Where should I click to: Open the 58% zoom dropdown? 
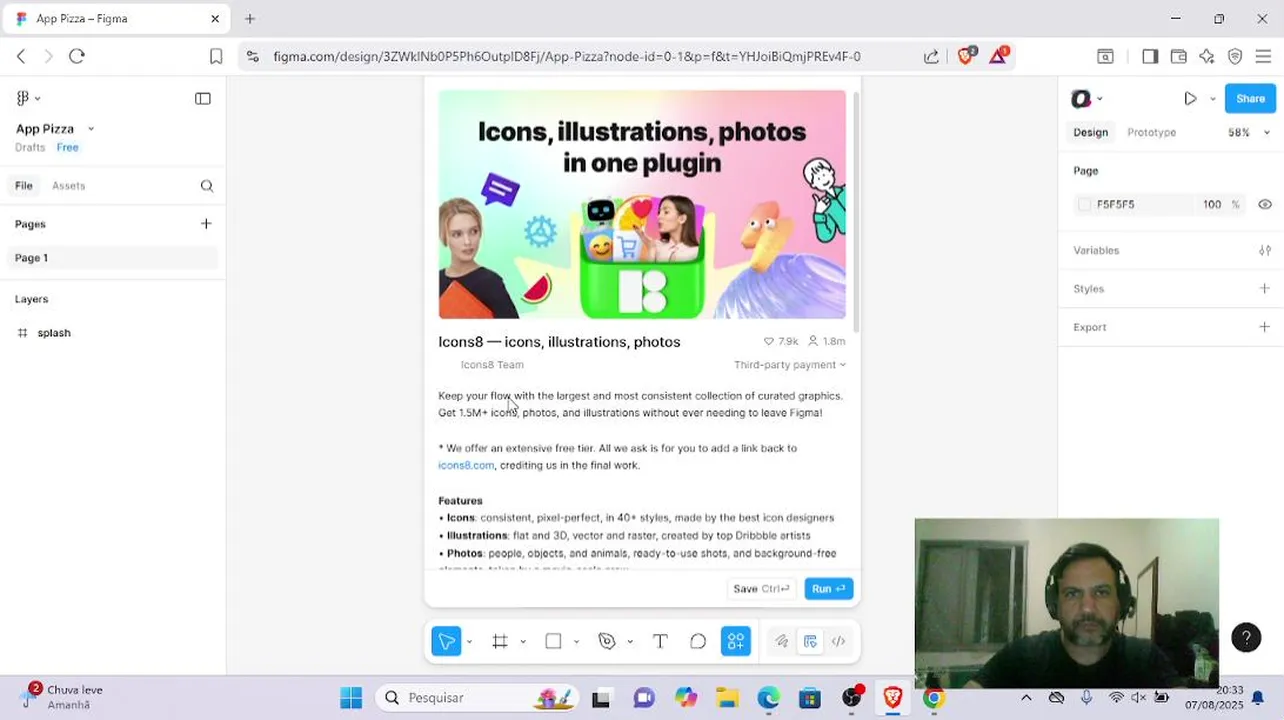coord(1249,132)
